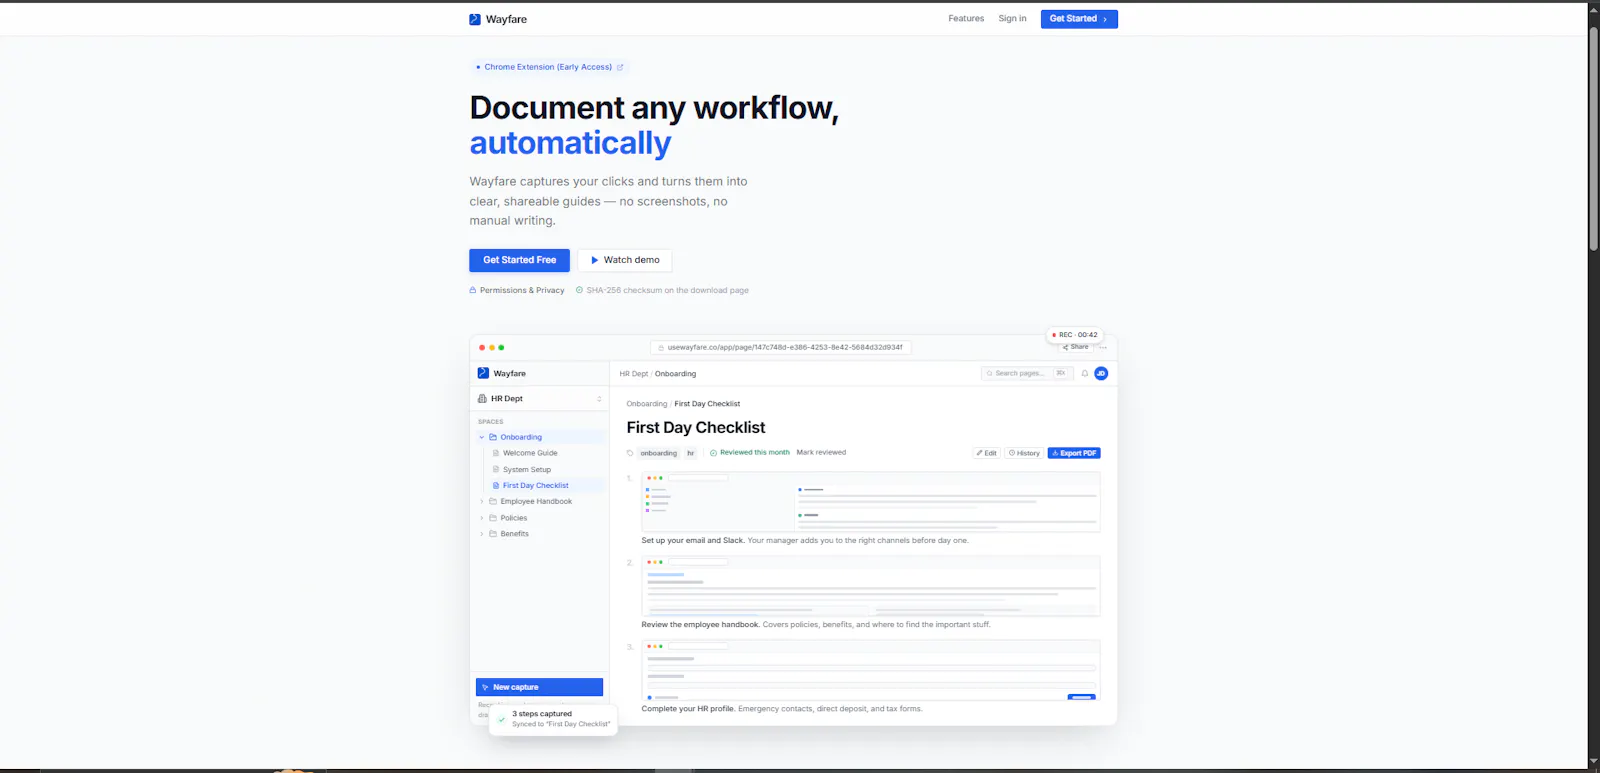The image size is (1600, 773).
Task: Click the onboarding tag chip
Action: pyautogui.click(x=658, y=453)
